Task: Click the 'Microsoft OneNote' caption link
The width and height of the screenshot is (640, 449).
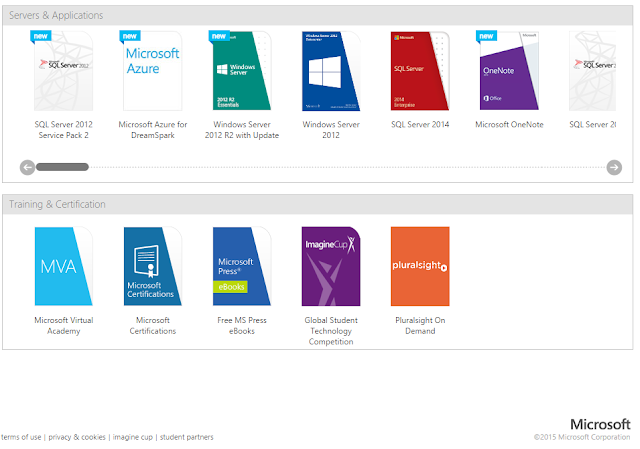Action: tap(509, 124)
